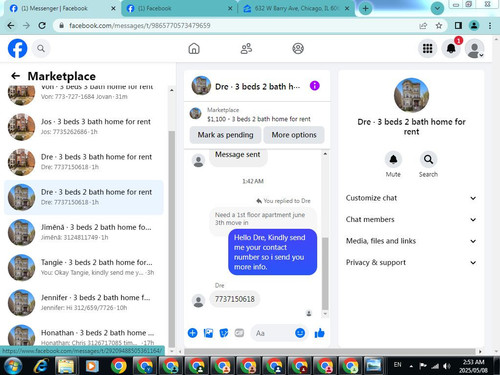Click the More options button
Image resolution: width=500 pixels, height=375 pixels.
[x=294, y=135]
